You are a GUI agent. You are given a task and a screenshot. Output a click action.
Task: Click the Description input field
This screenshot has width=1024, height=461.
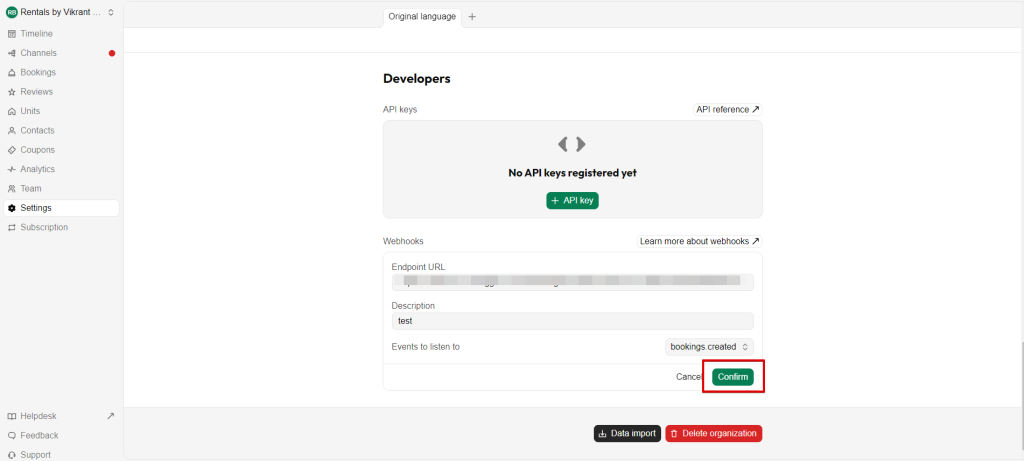click(572, 322)
